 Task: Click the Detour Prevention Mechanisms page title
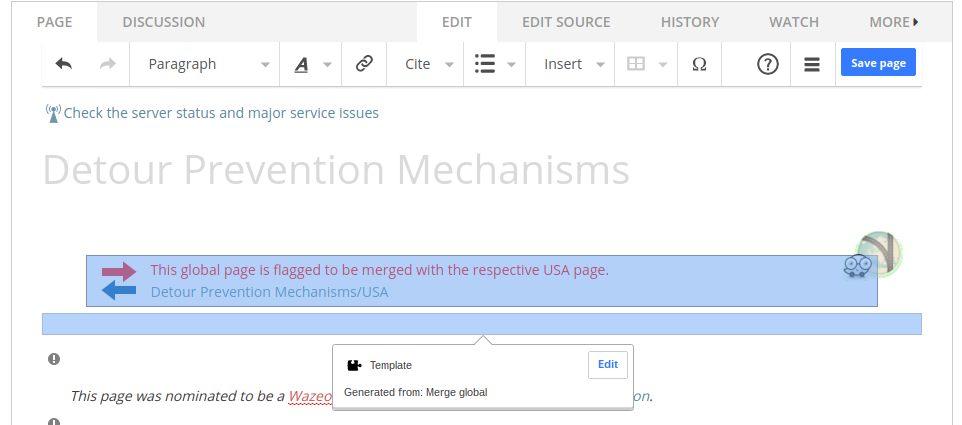(336, 170)
